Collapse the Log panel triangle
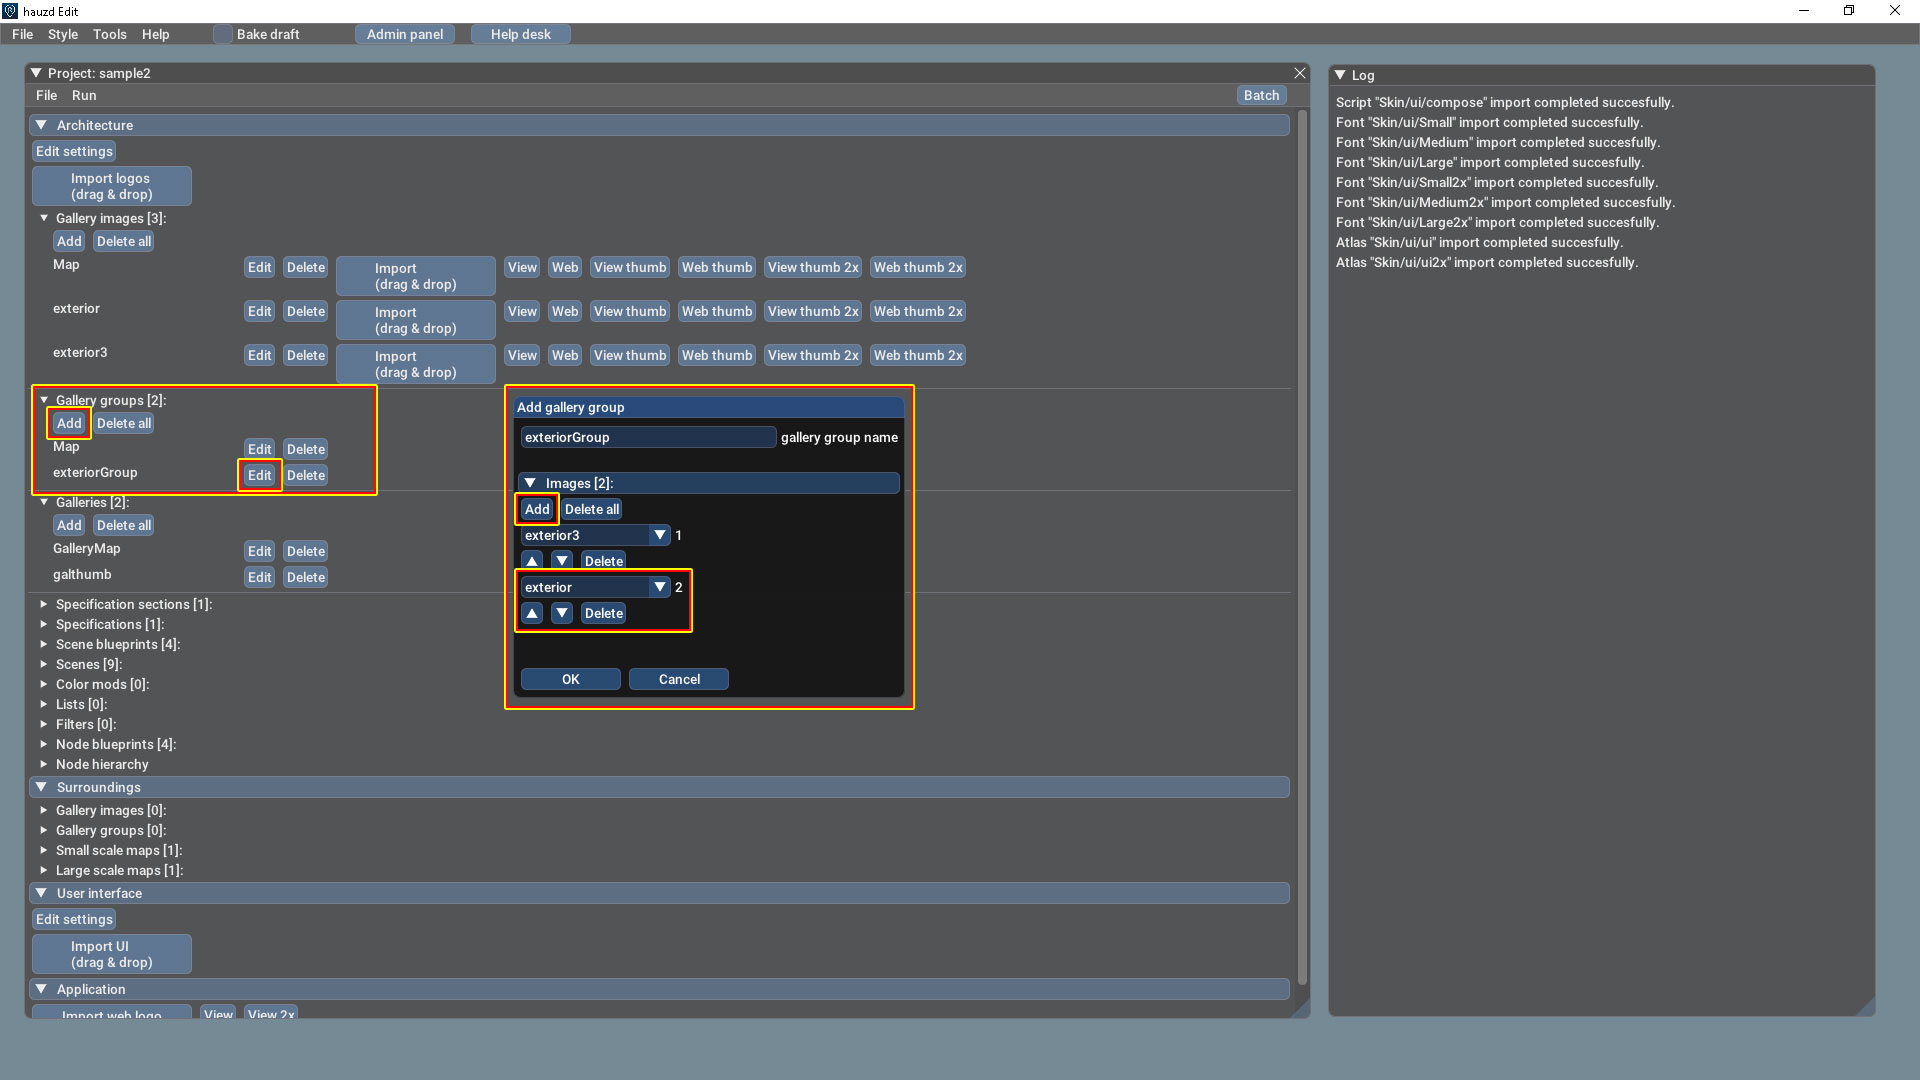 click(1340, 75)
